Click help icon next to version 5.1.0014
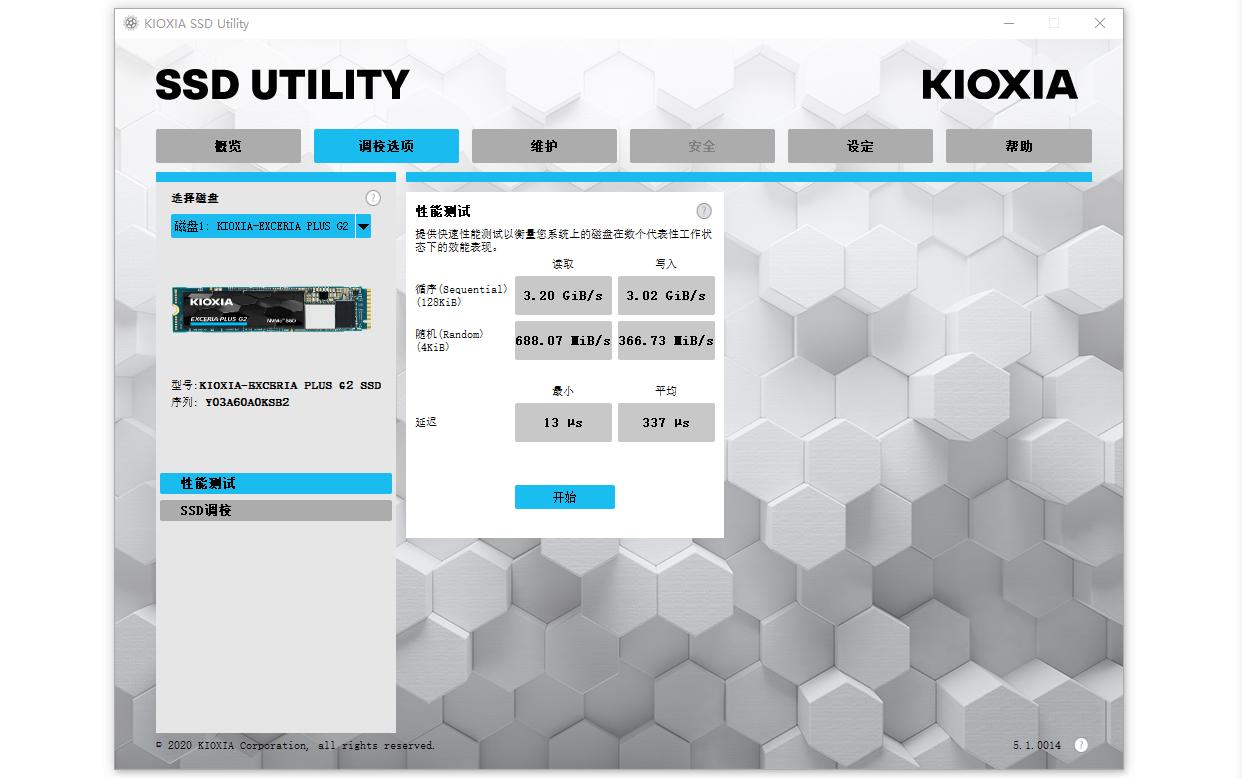The width and height of the screenshot is (1242, 778). pyautogui.click(x=1081, y=745)
